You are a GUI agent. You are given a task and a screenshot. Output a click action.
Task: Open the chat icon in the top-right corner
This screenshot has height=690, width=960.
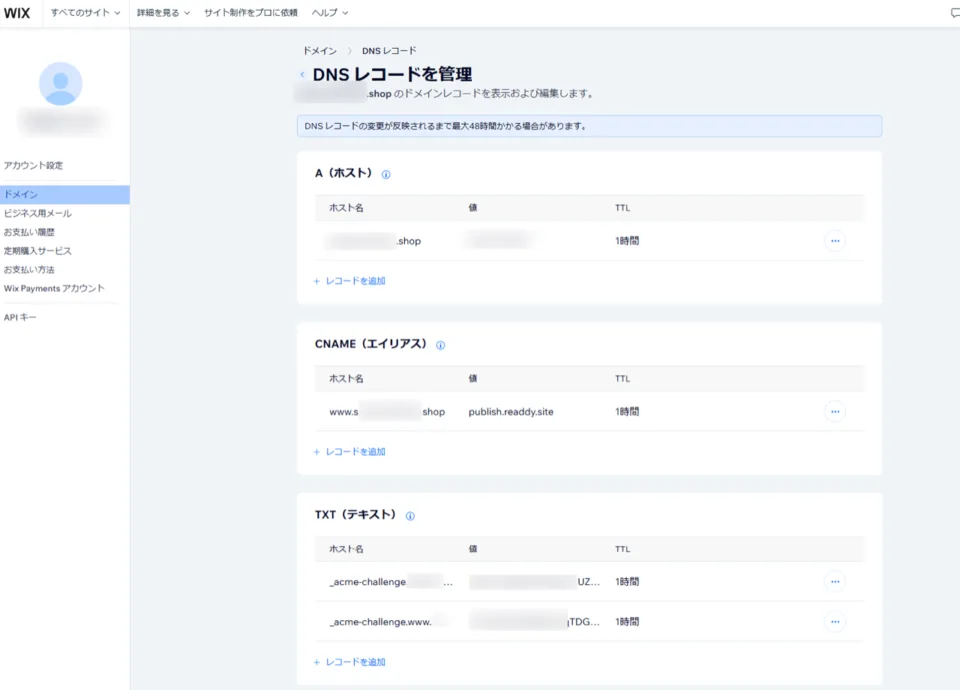(x=954, y=13)
